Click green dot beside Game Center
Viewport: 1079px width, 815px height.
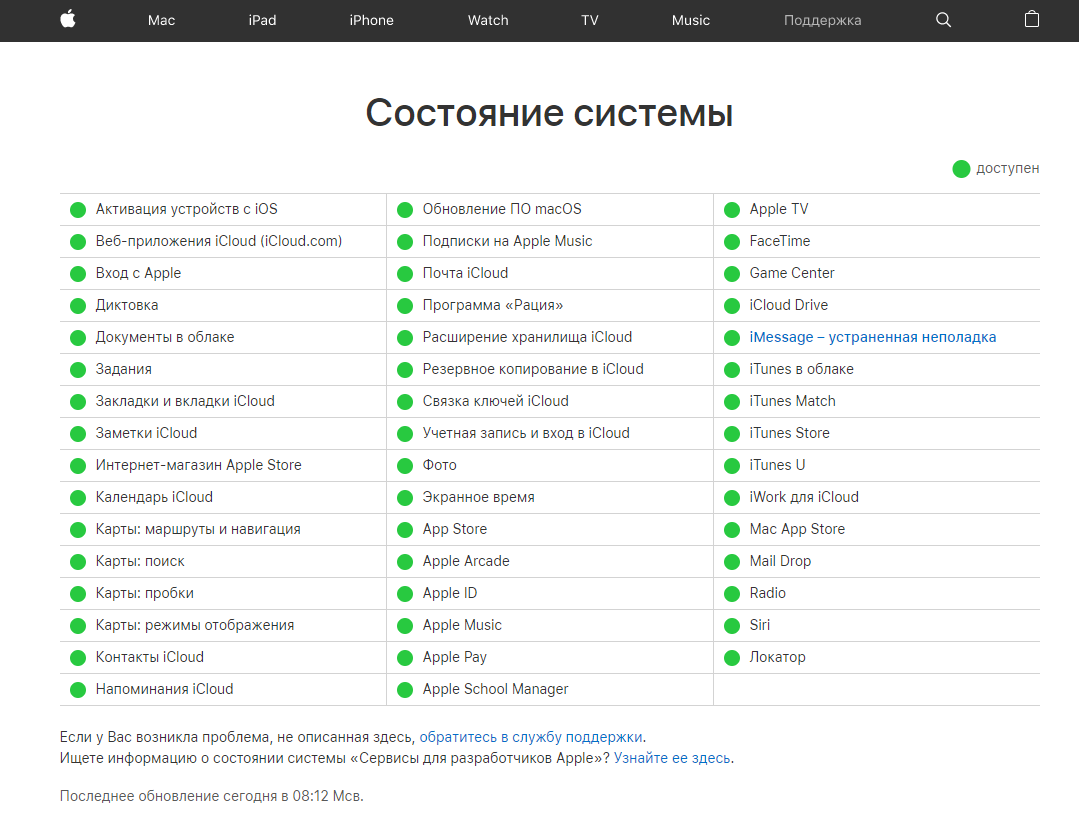(731, 274)
